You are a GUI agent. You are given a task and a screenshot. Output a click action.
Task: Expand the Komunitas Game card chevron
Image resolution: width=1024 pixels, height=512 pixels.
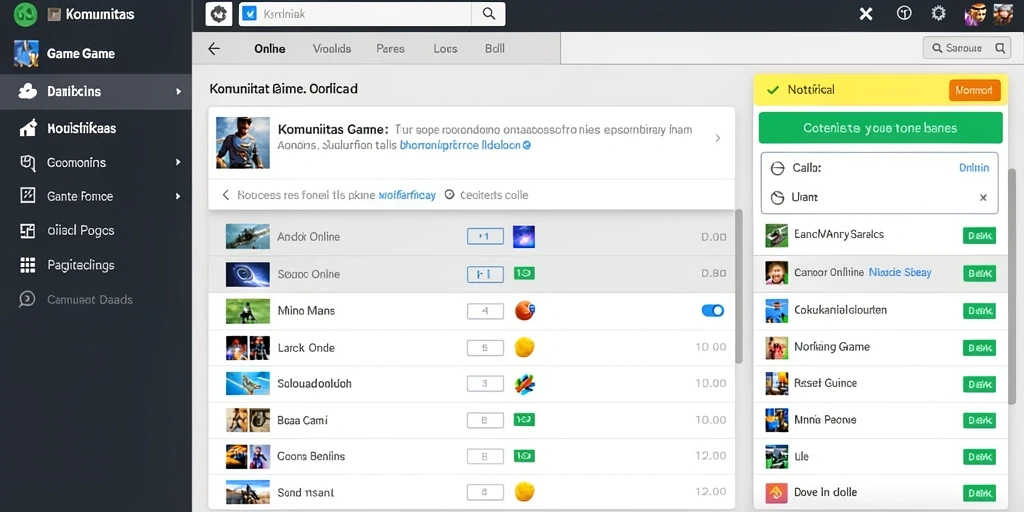point(718,138)
